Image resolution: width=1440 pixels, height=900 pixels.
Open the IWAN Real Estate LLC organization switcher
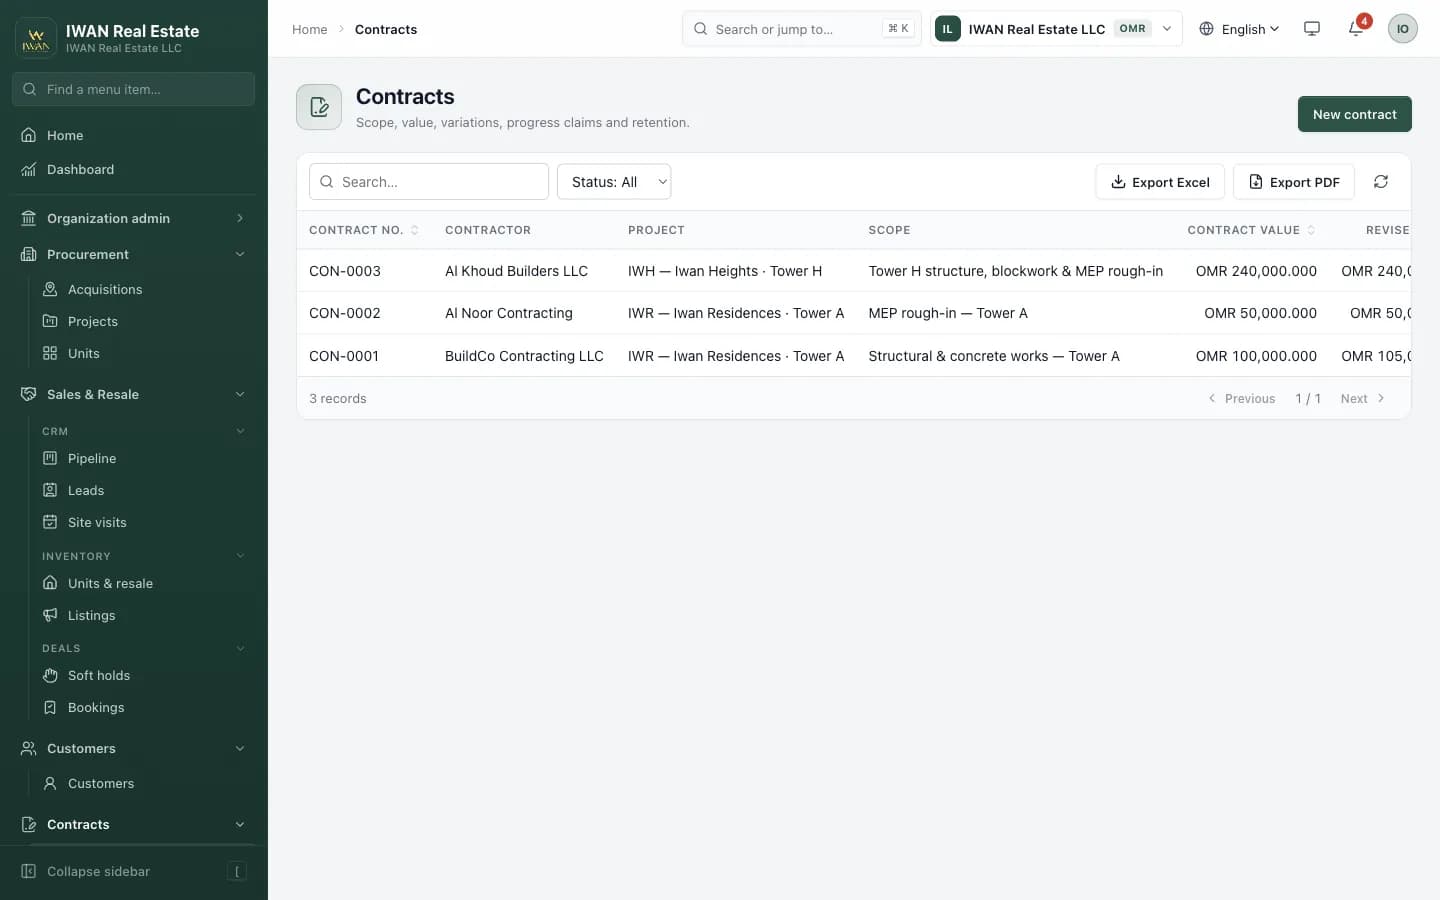(x=1056, y=29)
